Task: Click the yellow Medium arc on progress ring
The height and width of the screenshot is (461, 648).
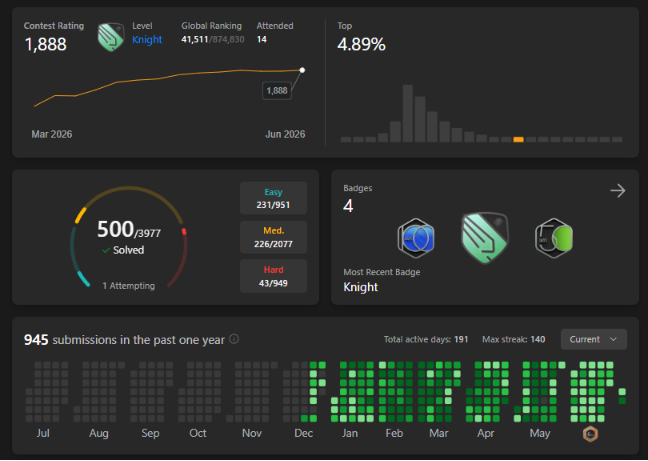Action: [x=81, y=215]
